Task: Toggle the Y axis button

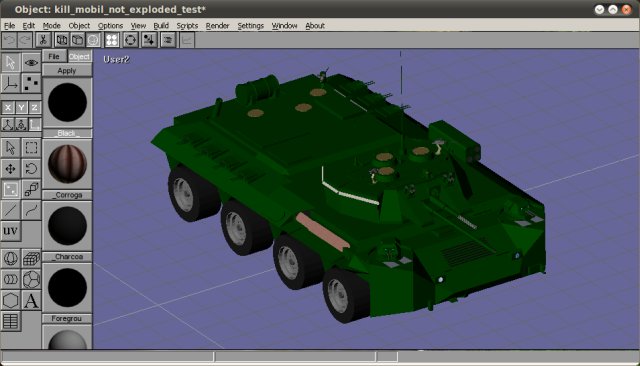Action: pyautogui.click(x=21, y=108)
